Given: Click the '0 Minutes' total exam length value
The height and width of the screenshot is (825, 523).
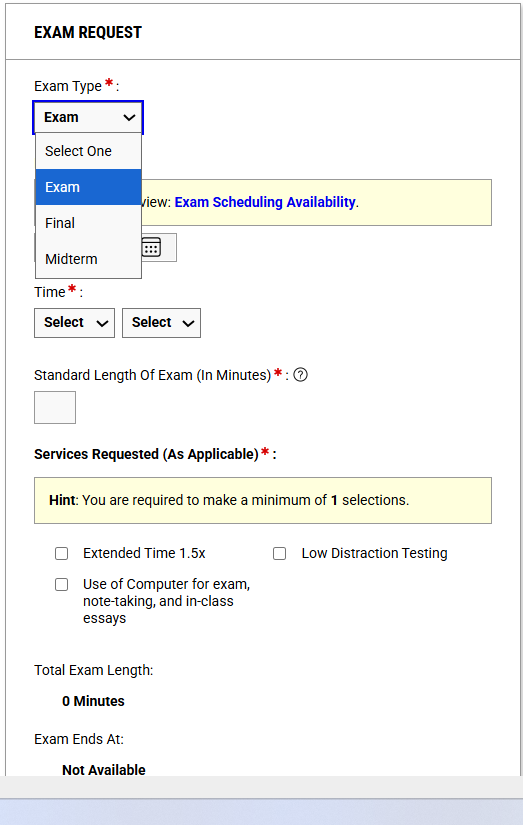Looking at the screenshot, I should [93, 701].
